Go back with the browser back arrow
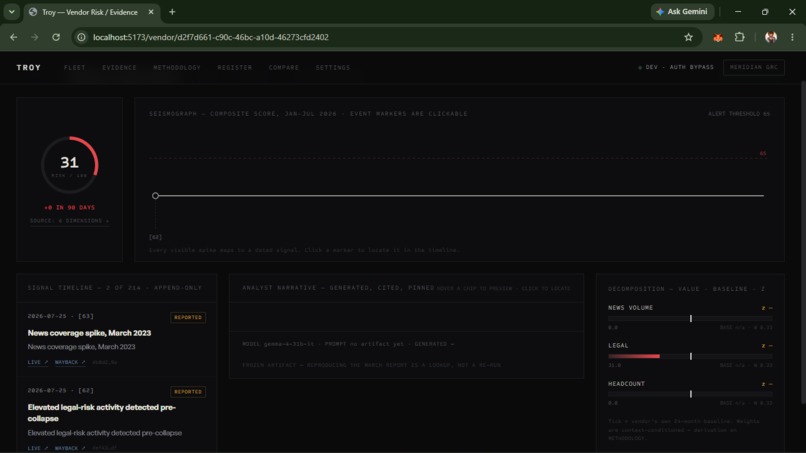The image size is (806, 453). click(x=14, y=37)
